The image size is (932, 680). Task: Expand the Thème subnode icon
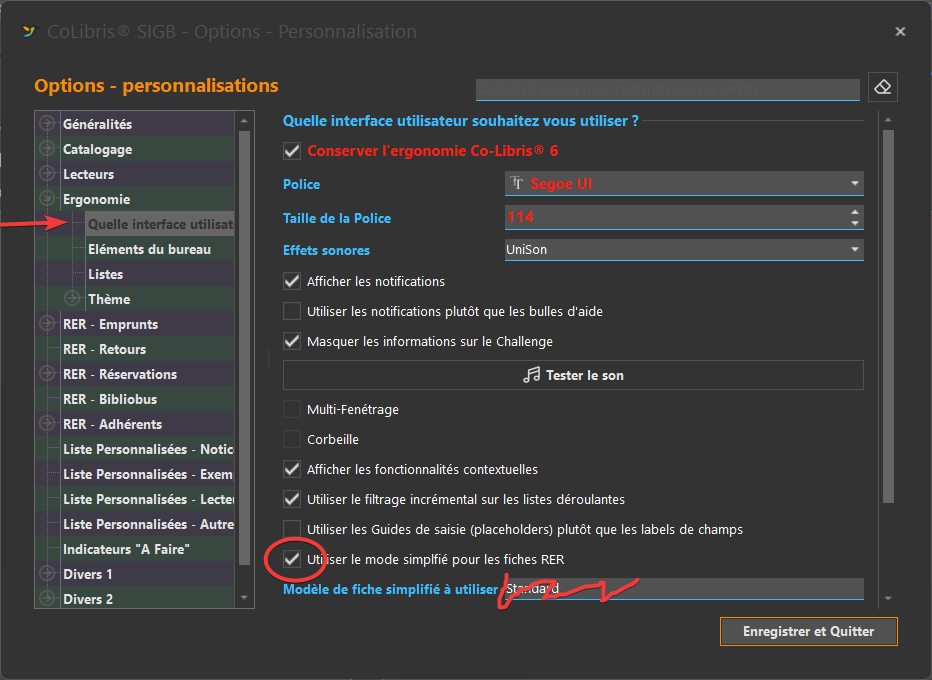[72, 299]
